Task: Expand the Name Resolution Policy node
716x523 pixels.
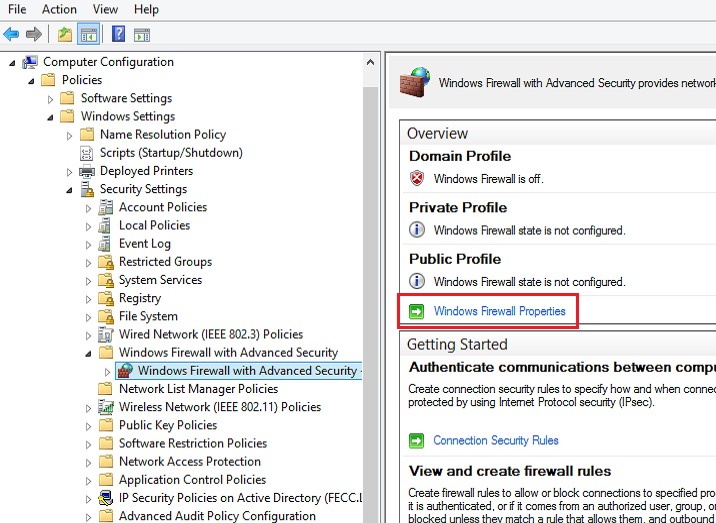Action: (69, 135)
